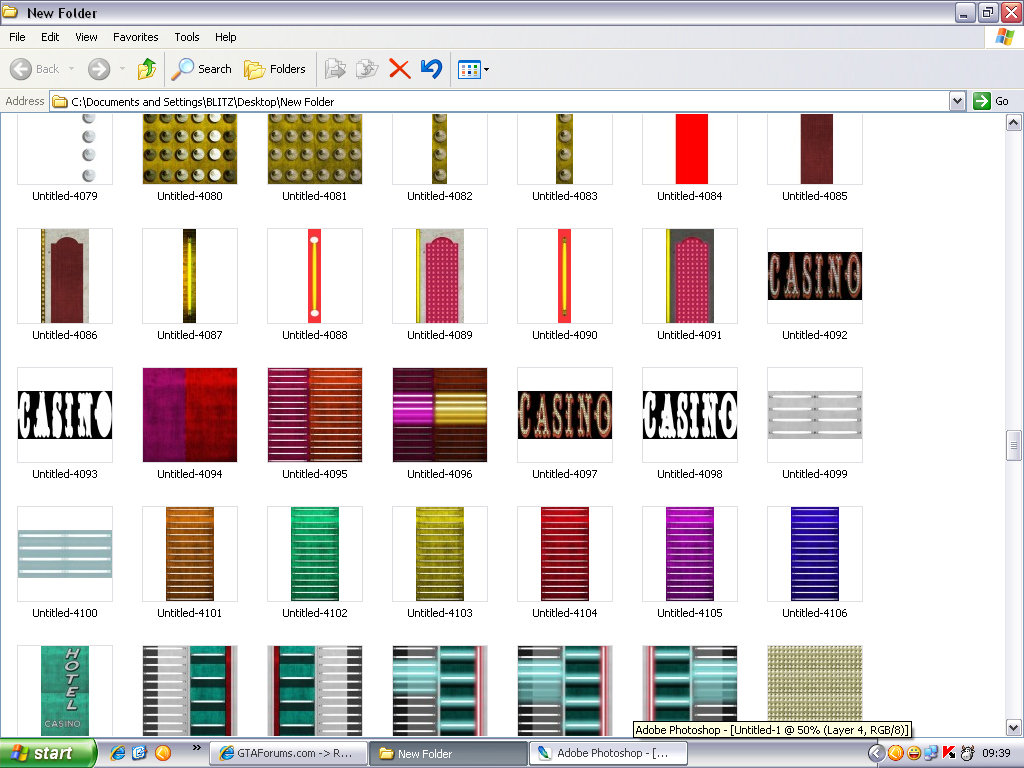Viewport: 1024px width, 768px height.
Task: Expand hidden system tray icons
Action: 876,753
